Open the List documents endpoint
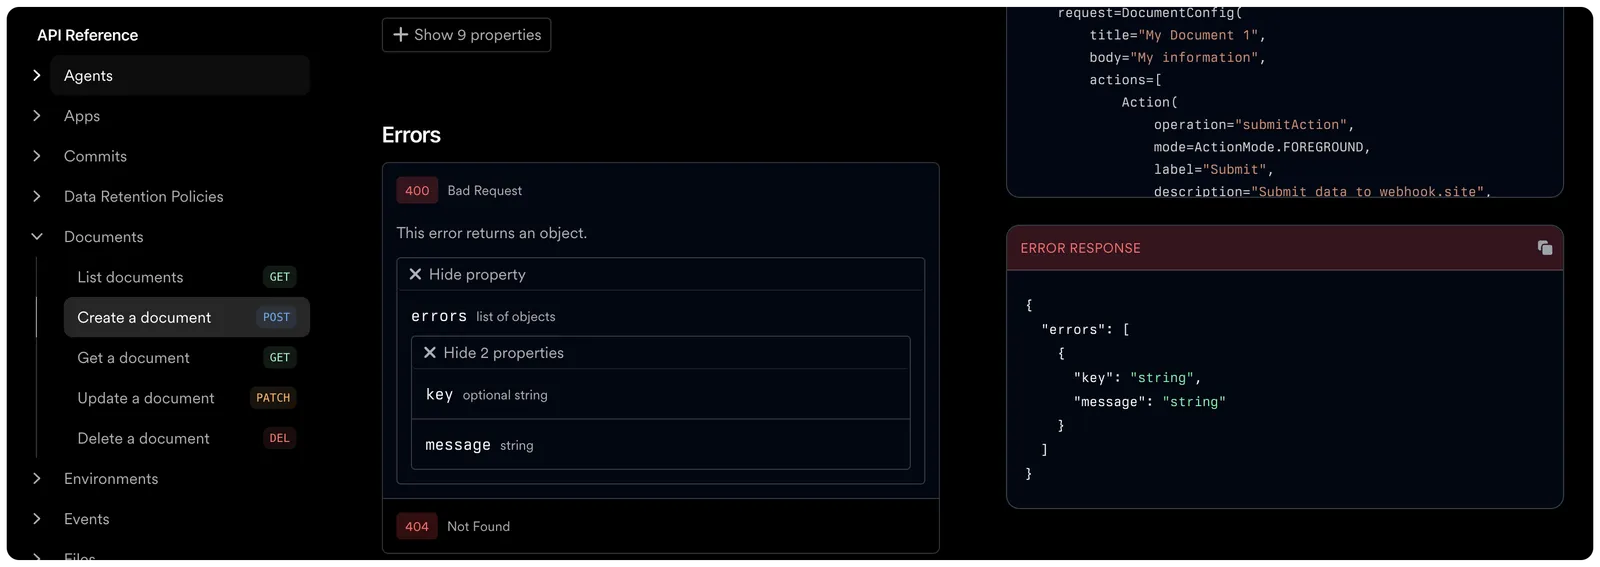1600x567 pixels. point(187,277)
